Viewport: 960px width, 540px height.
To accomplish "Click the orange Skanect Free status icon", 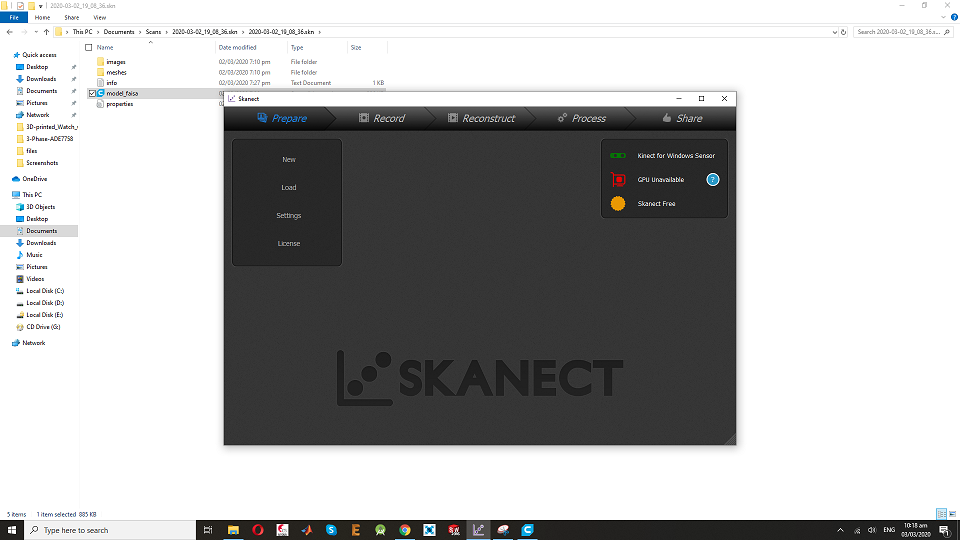I will [x=618, y=203].
